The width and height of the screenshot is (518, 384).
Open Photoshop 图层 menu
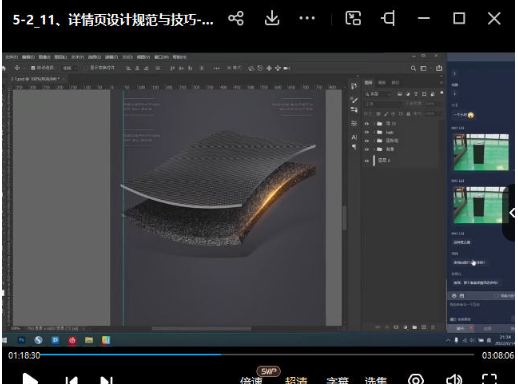point(60,57)
